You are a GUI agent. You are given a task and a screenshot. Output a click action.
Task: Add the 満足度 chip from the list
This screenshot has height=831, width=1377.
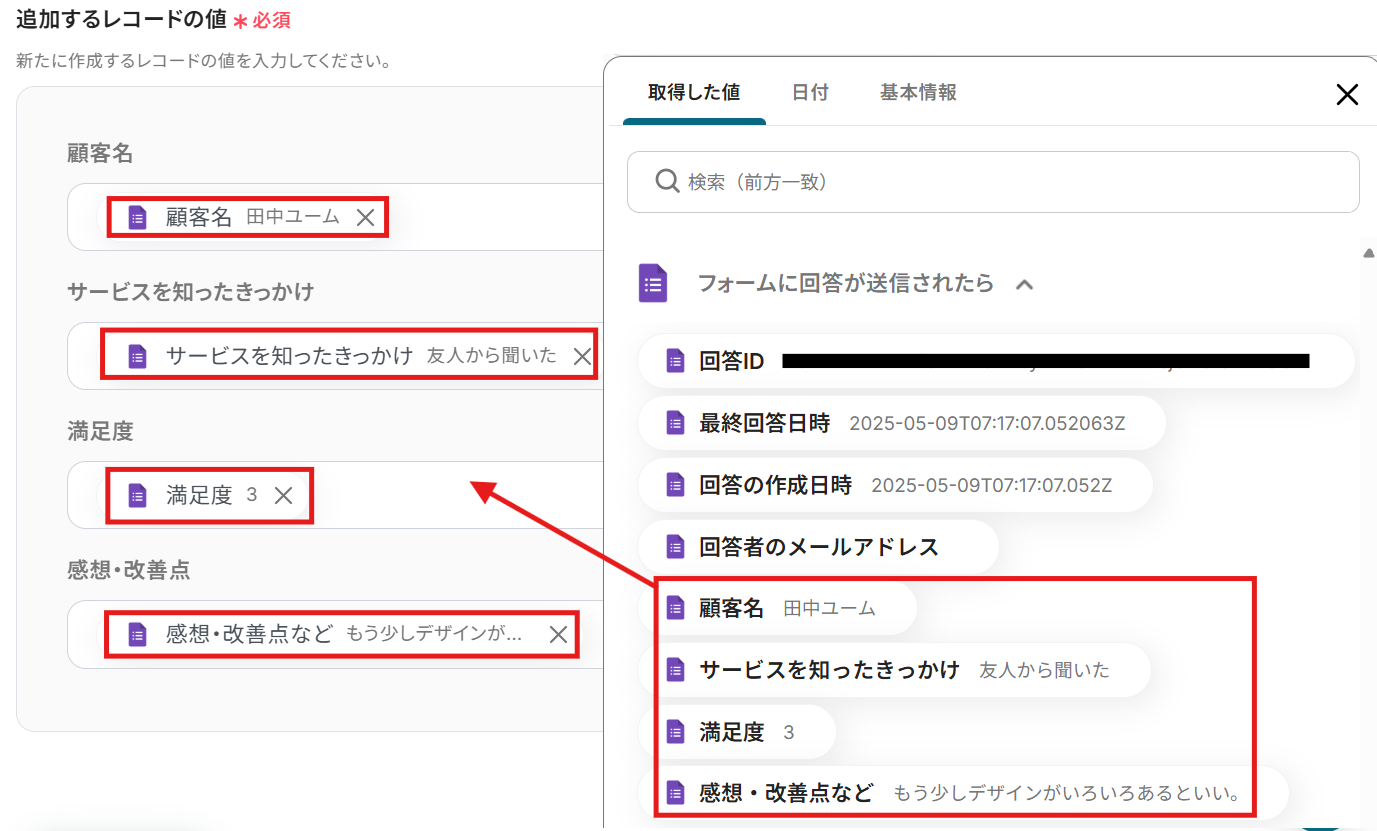pos(731,732)
